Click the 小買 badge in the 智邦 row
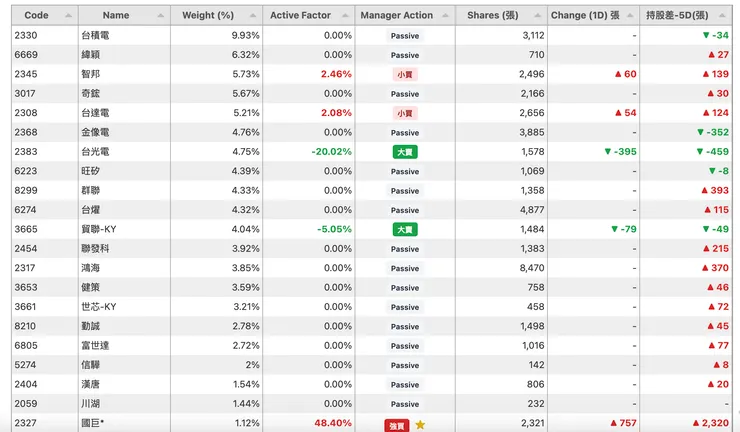 [x=405, y=74]
